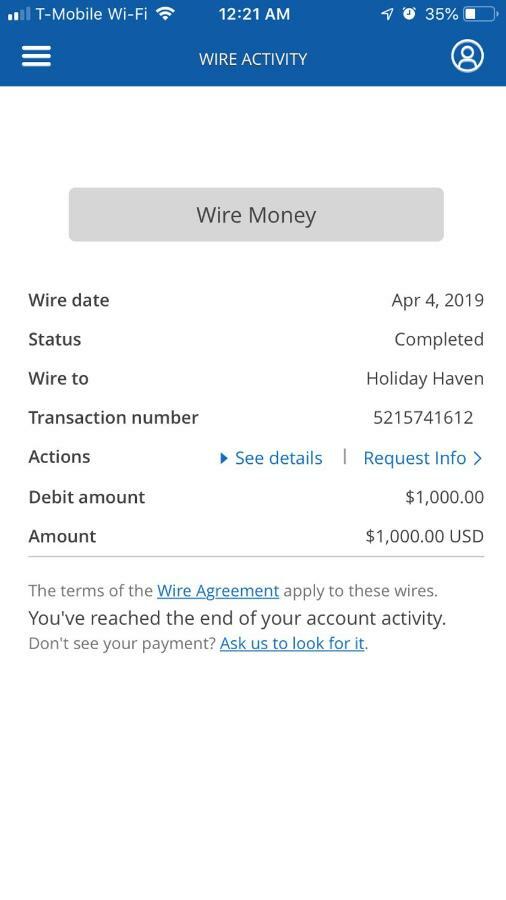Tap the Holiday Haven recipient name
This screenshot has width=506, height=900.
point(425,378)
